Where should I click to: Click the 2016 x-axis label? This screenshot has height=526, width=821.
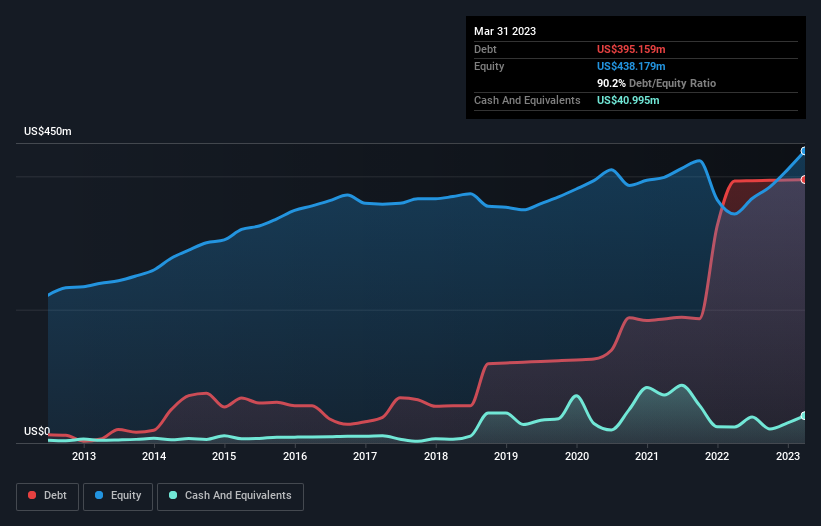pos(295,456)
